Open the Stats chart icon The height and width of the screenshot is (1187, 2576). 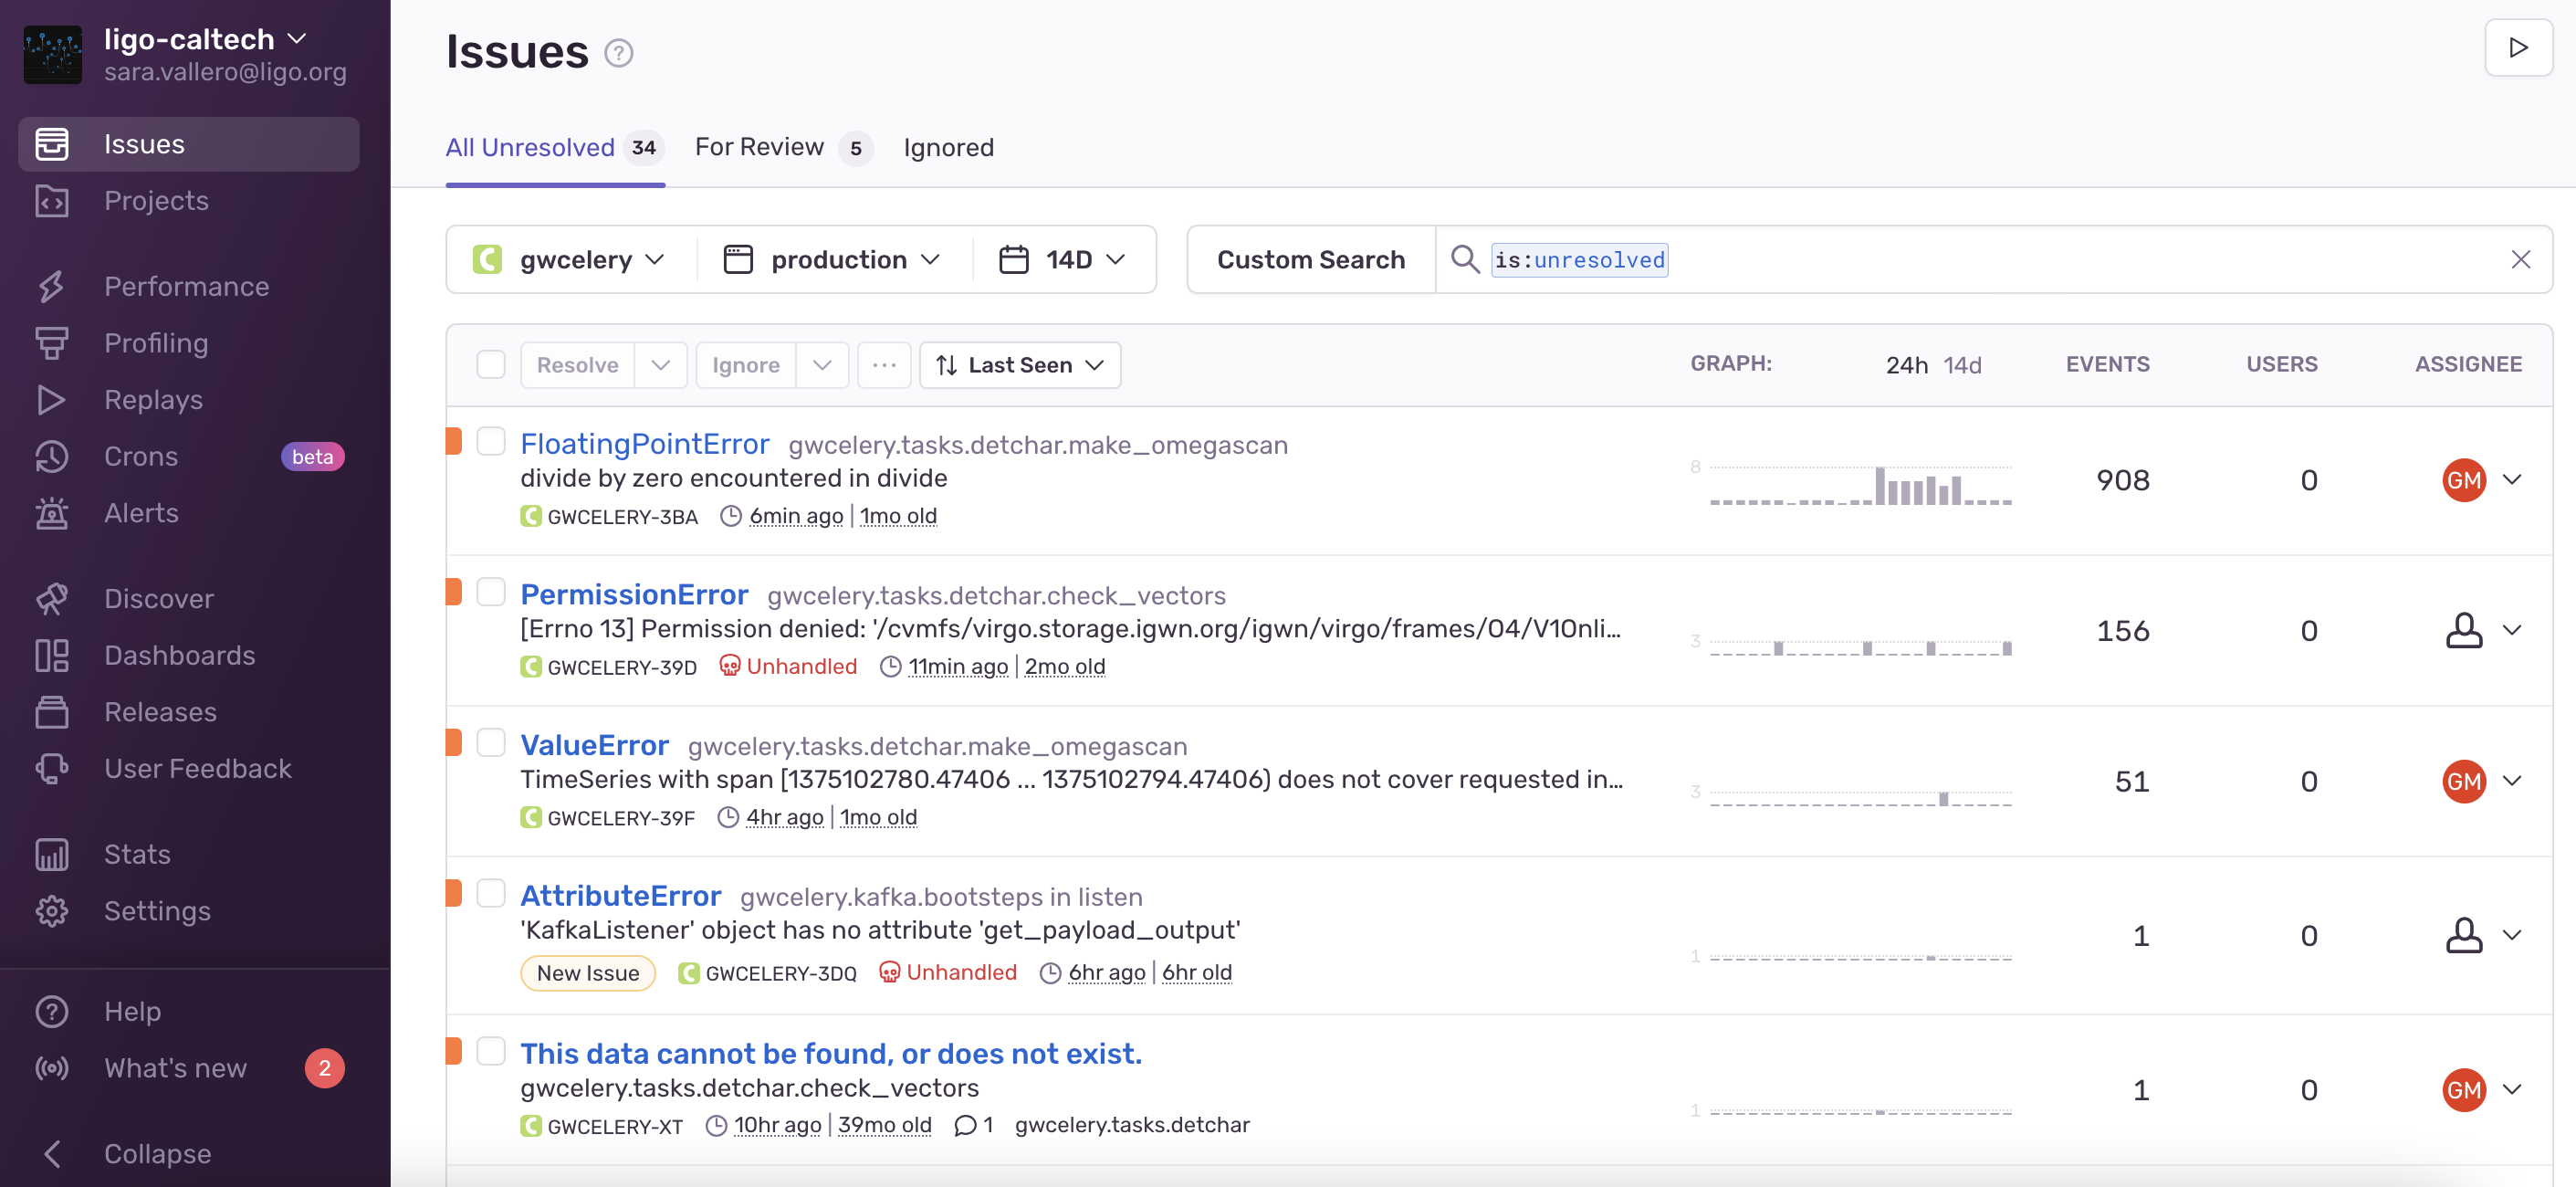[x=52, y=855]
